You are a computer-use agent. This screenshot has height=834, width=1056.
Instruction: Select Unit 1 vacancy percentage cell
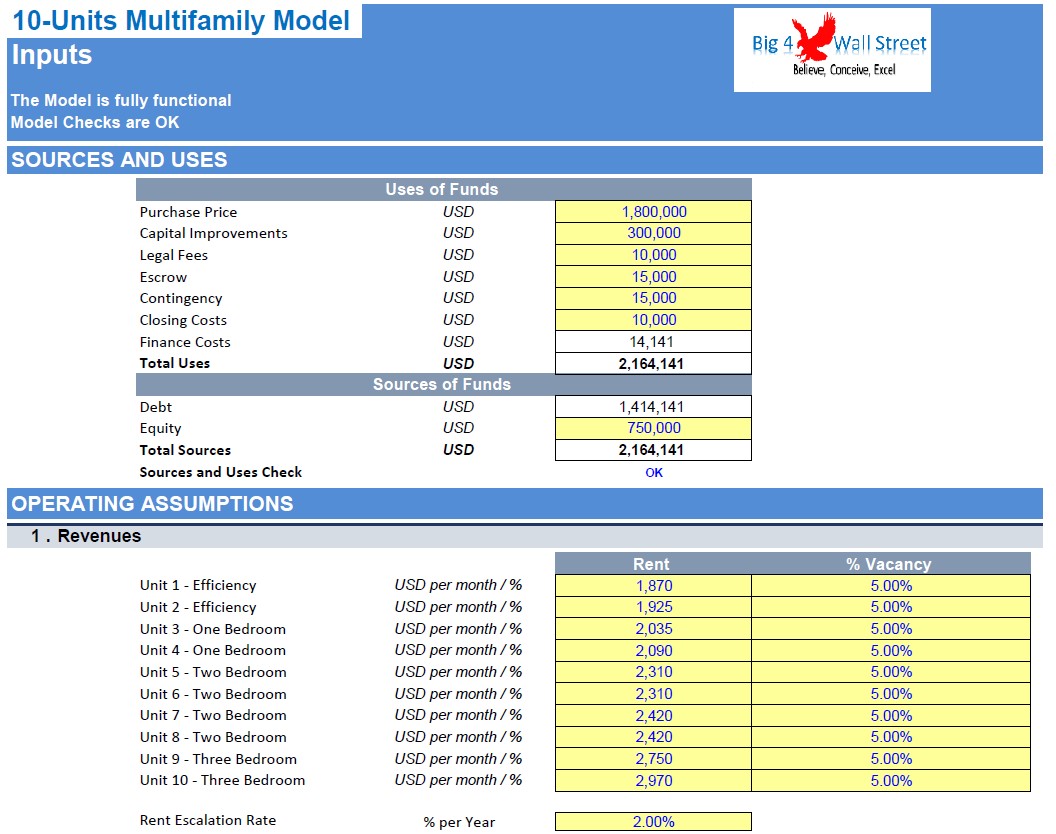891,585
